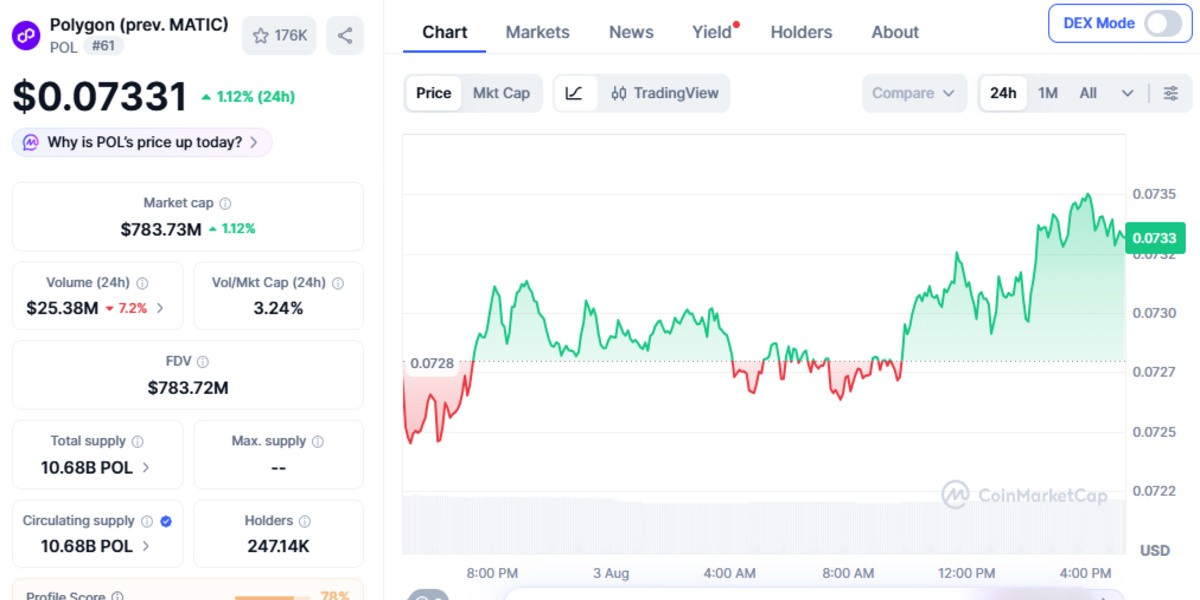Click the 3.24% Vol/Mkt Cap value
The height and width of the screenshot is (600, 1200).
point(278,308)
